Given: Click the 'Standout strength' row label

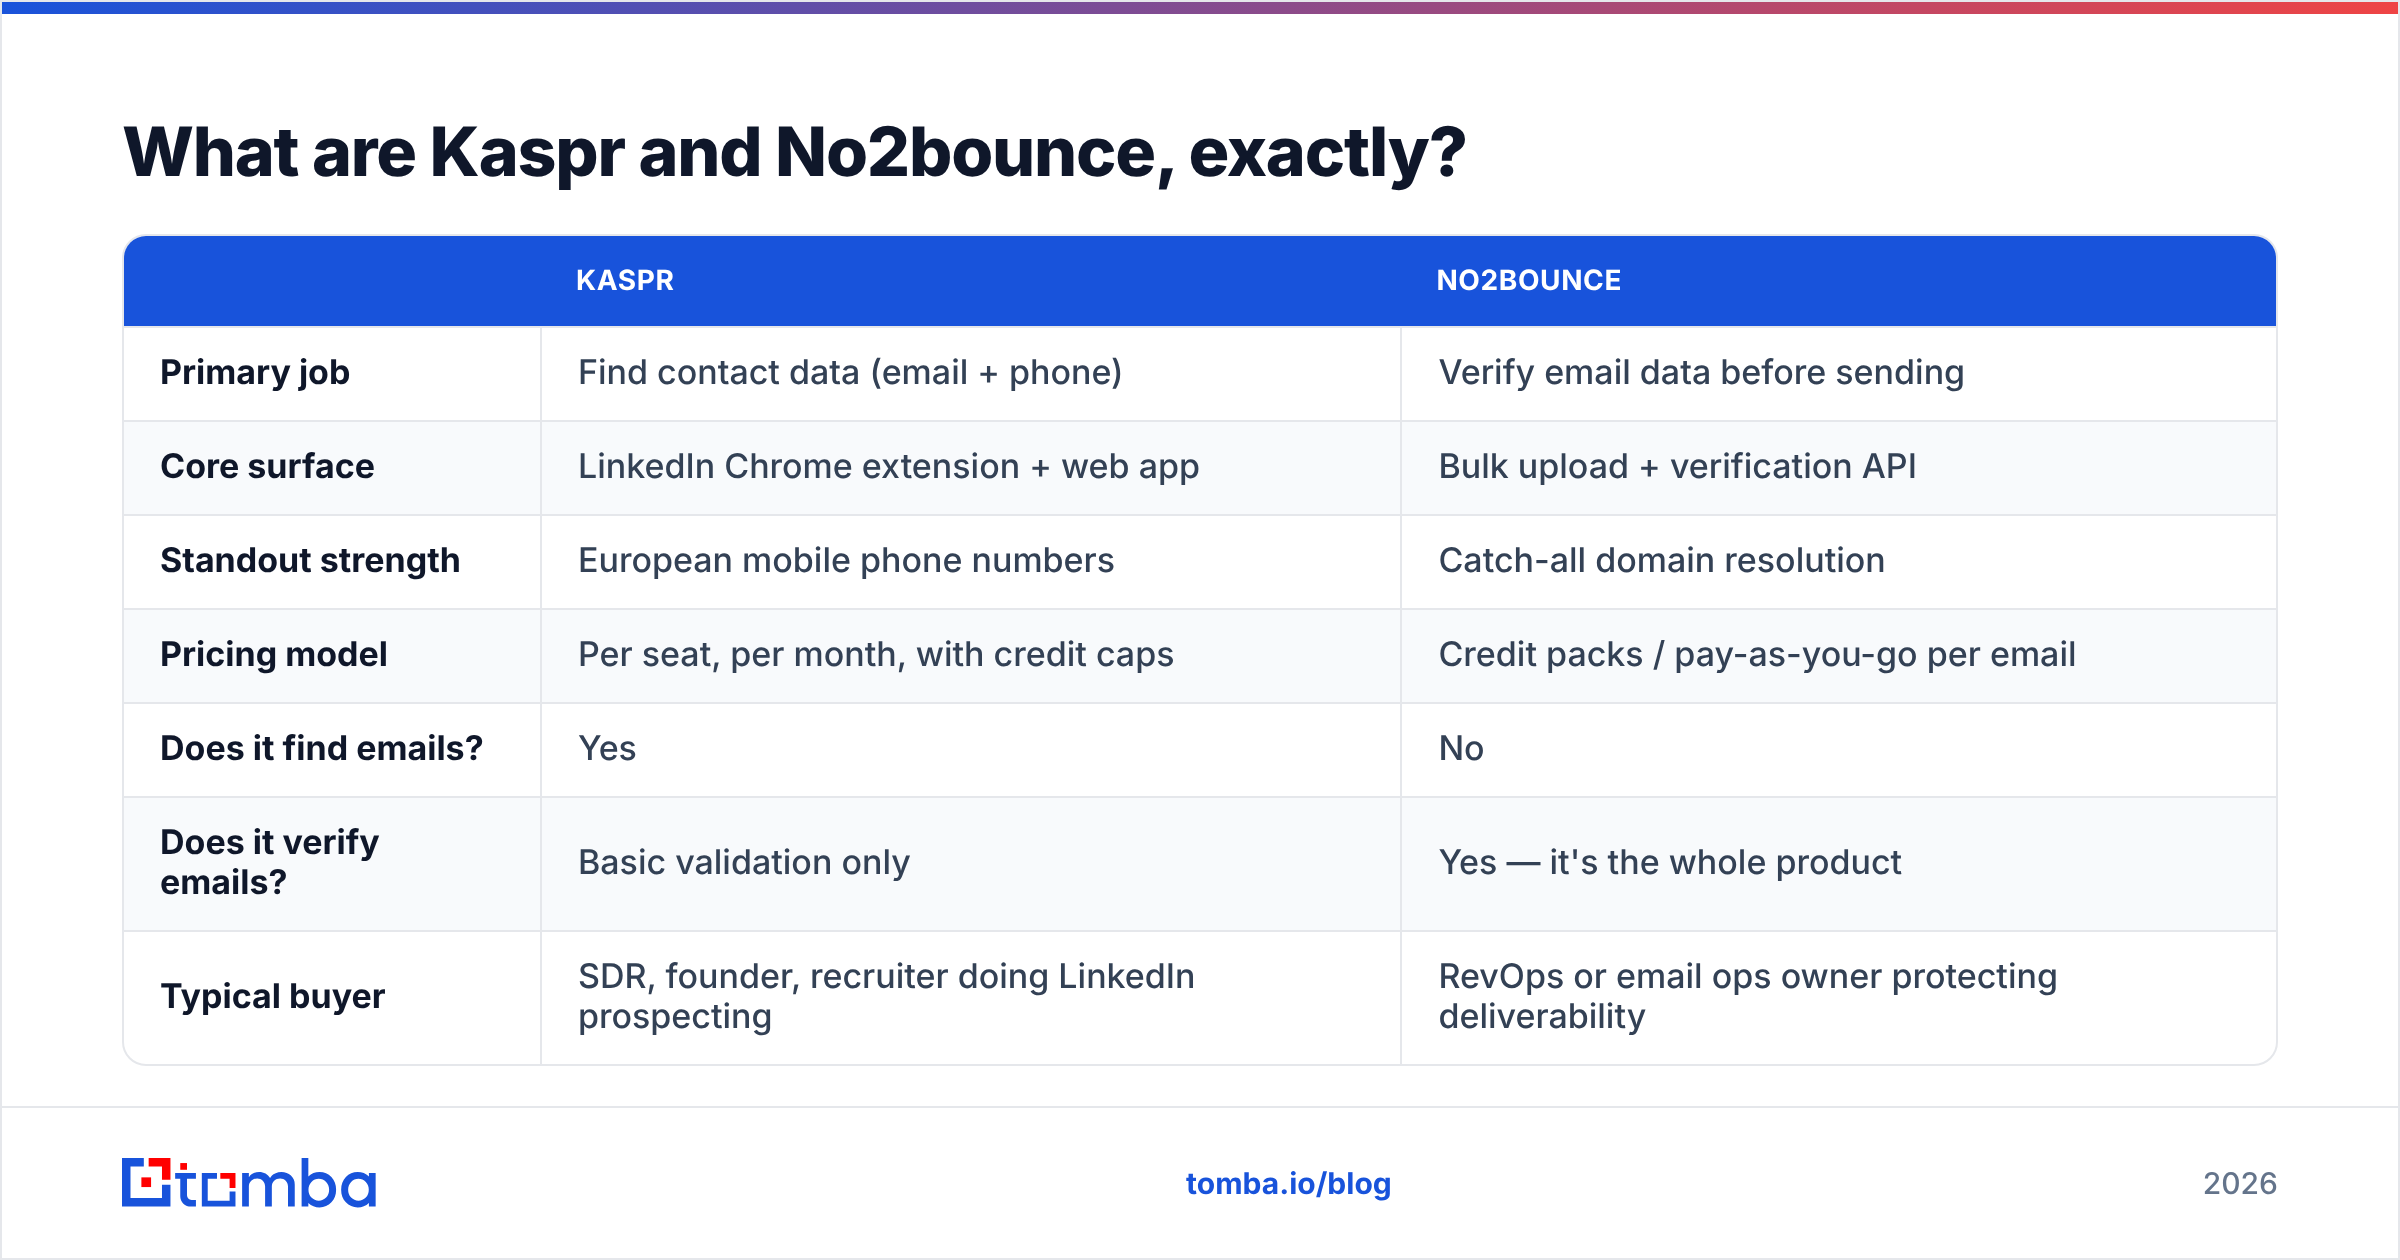Looking at the screenshot, I should [x=310, y=561].
